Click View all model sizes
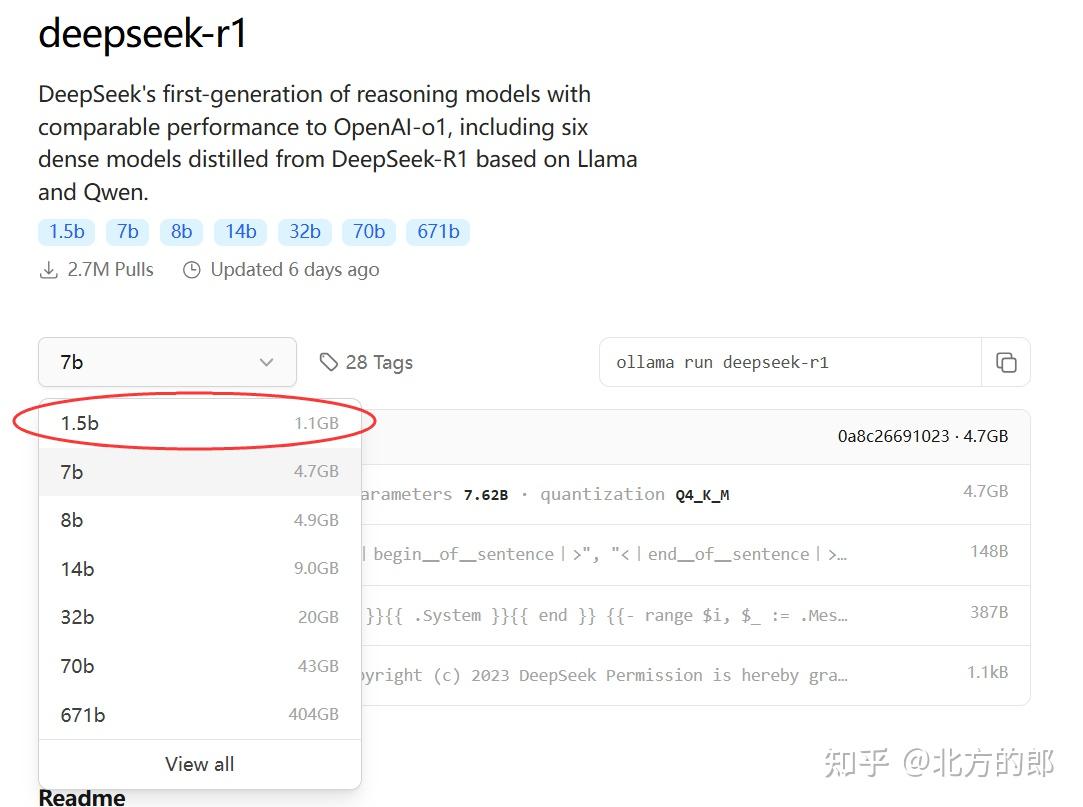This screenshot has height=807, width=1083. [x=199, y=763]
